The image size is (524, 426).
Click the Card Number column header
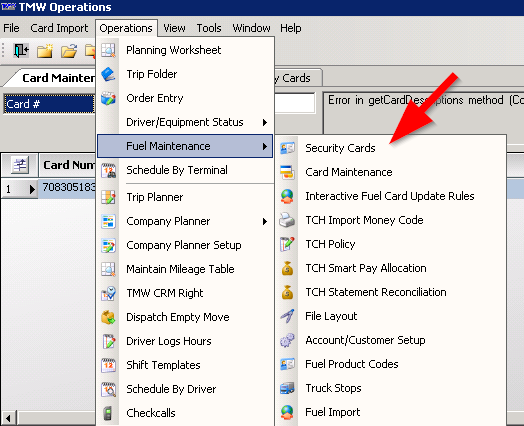(68, 165)
